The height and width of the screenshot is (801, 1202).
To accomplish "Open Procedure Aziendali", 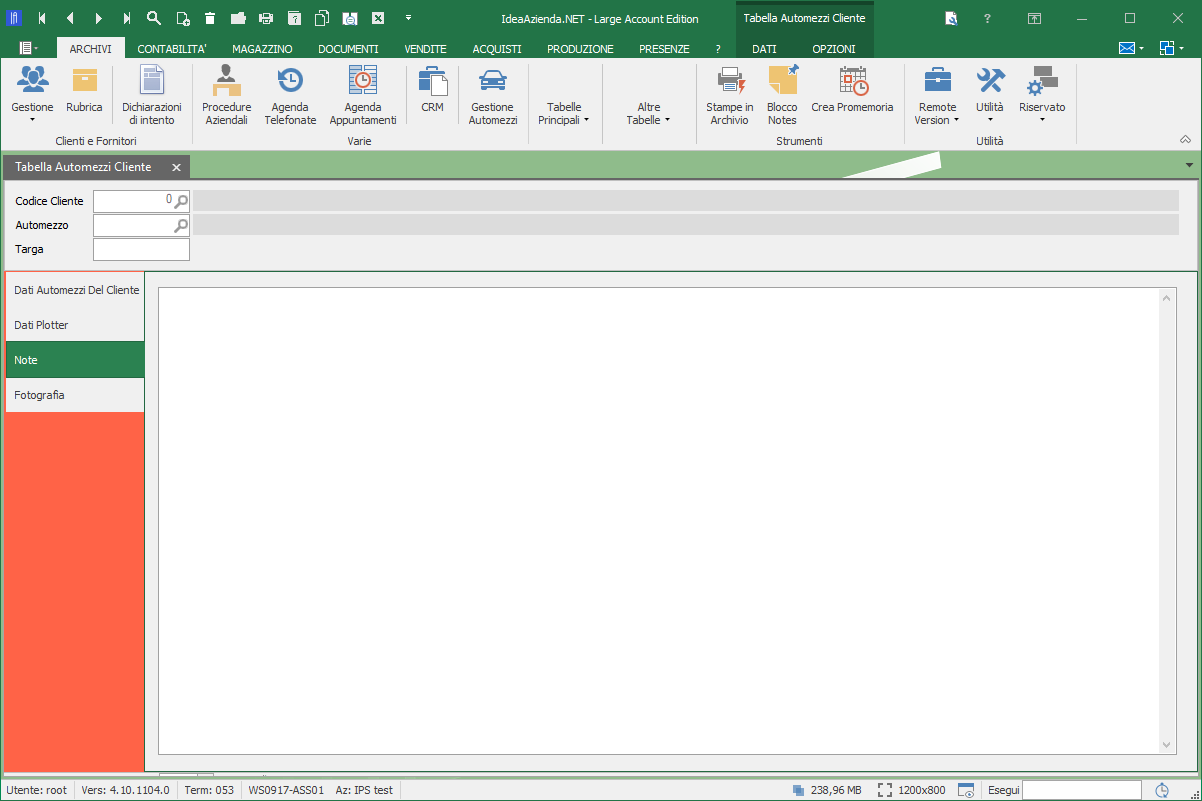I will point(227,95).
